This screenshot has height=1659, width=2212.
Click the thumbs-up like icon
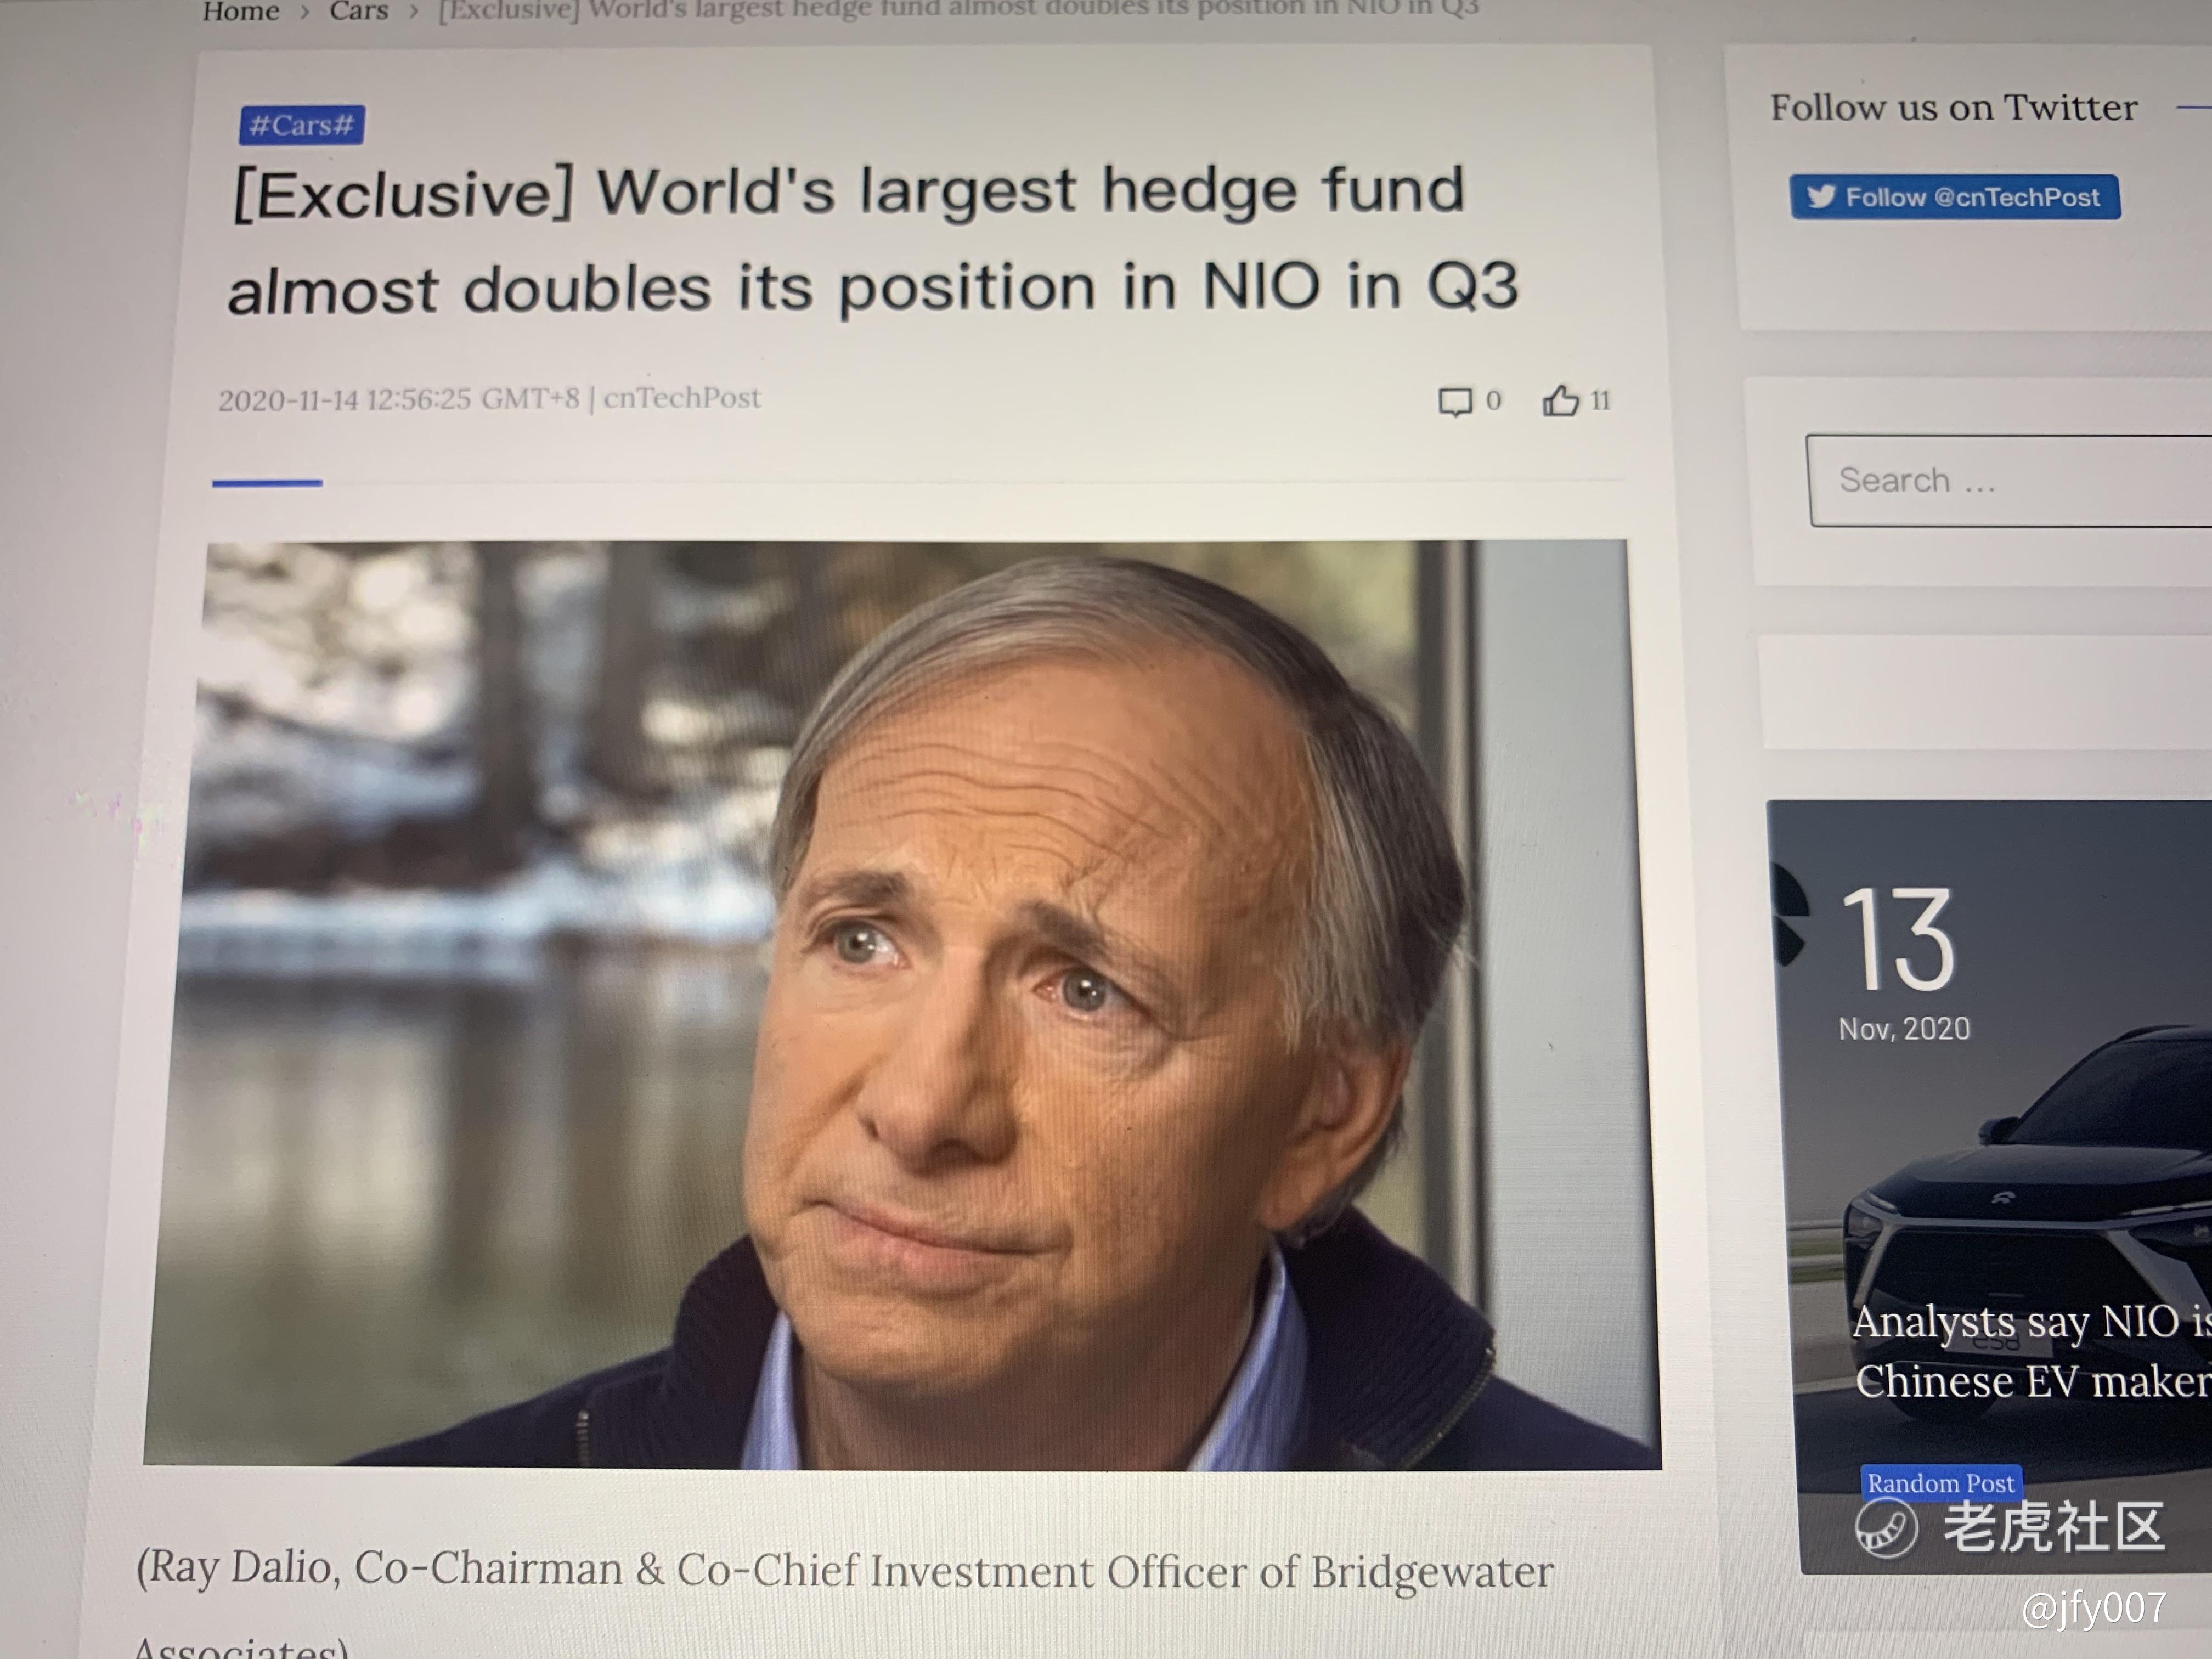pyautogui.click(x=1560, y=401)
